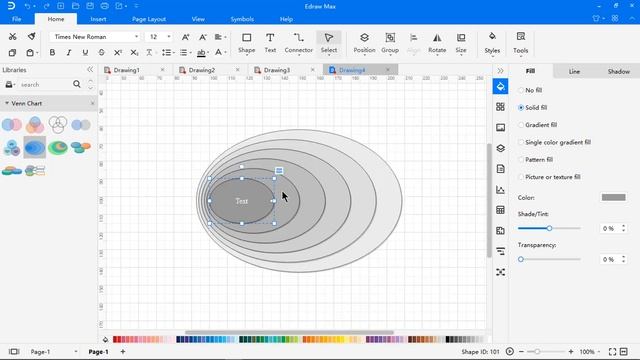640x360 pixels.
Task: Collapse the right format panel
Action: [x=500, y=71]
